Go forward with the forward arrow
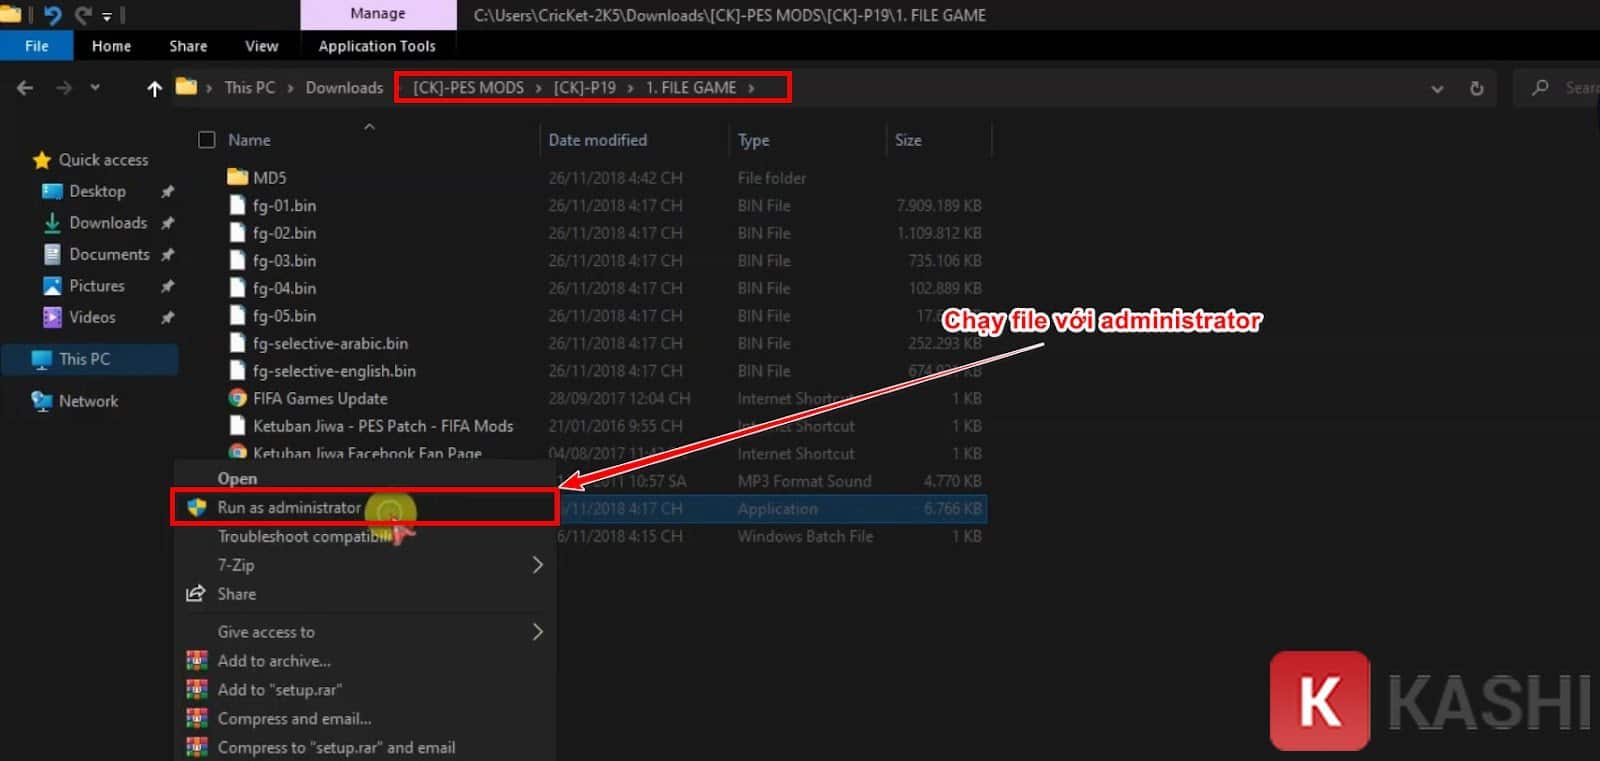This screenshot has height=761, width=1600. (64, 88)
